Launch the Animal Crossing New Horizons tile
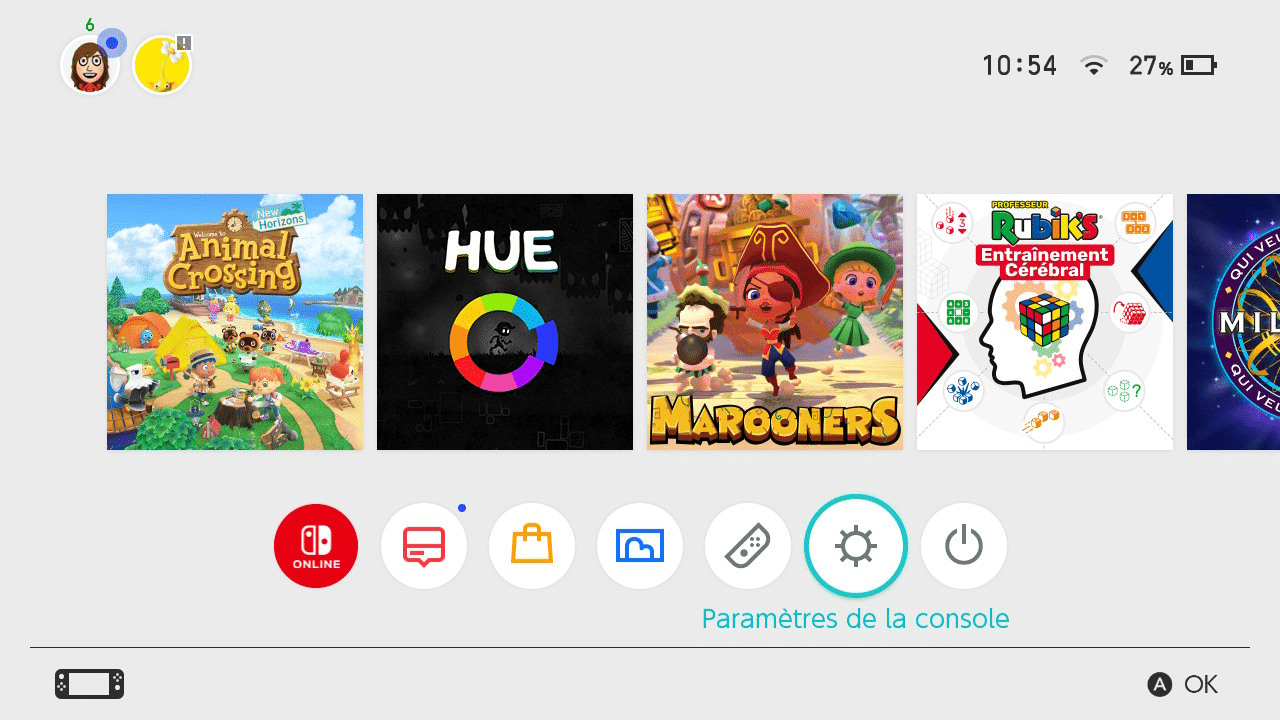Viewport: 1280px width, 720px height. [x=235, y=322]
